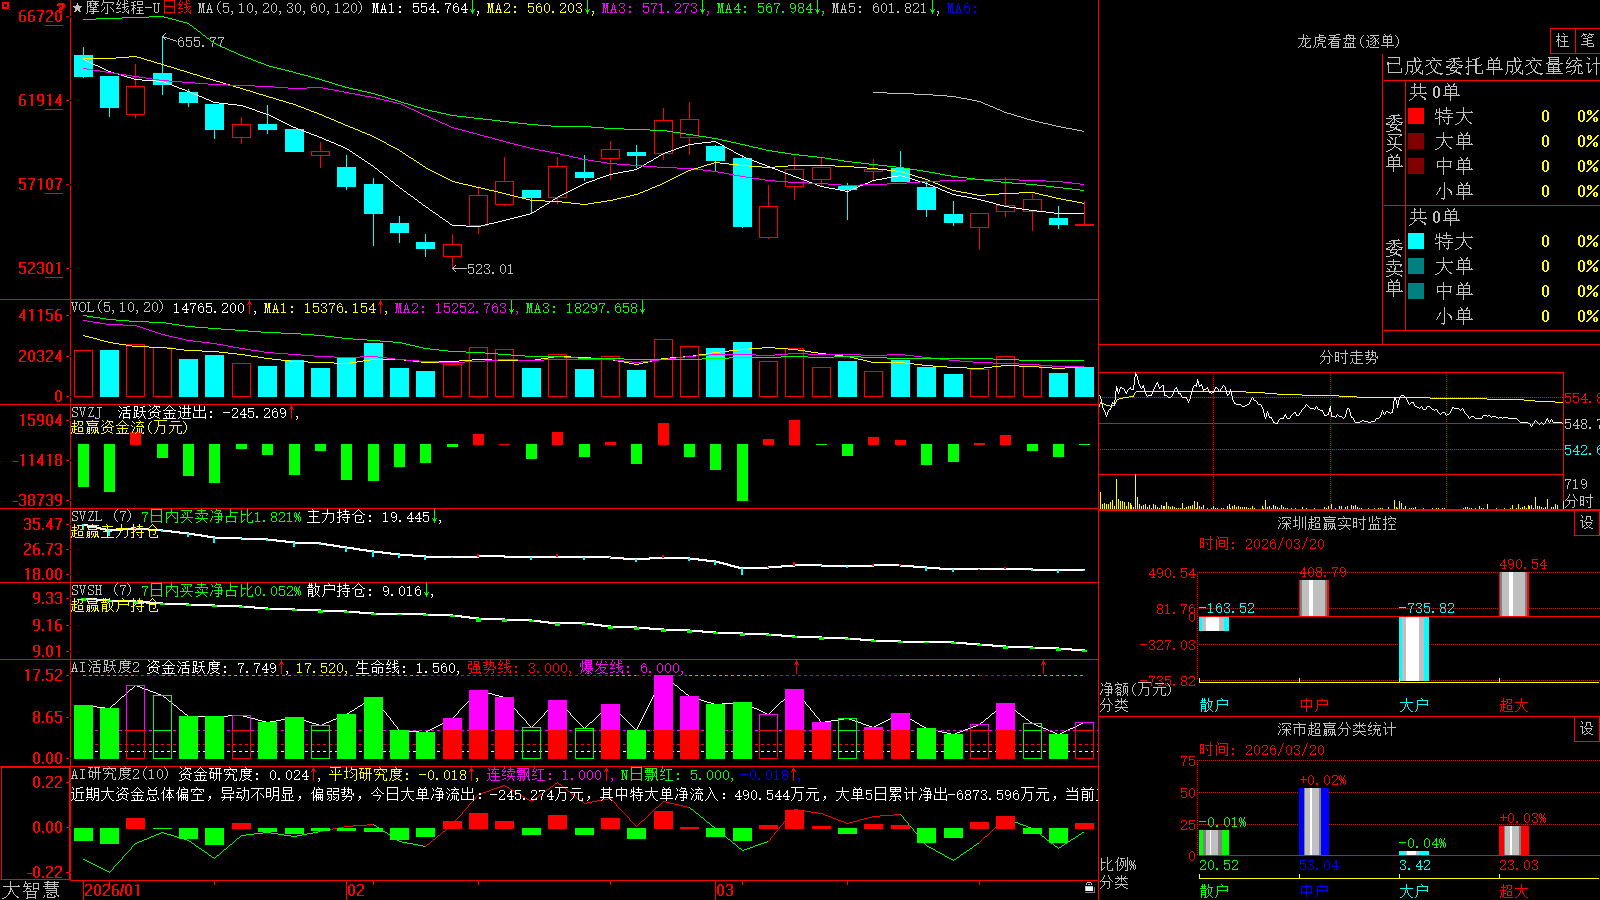Click the cyan 特大 sell-order color swatch

point(1416,241)
